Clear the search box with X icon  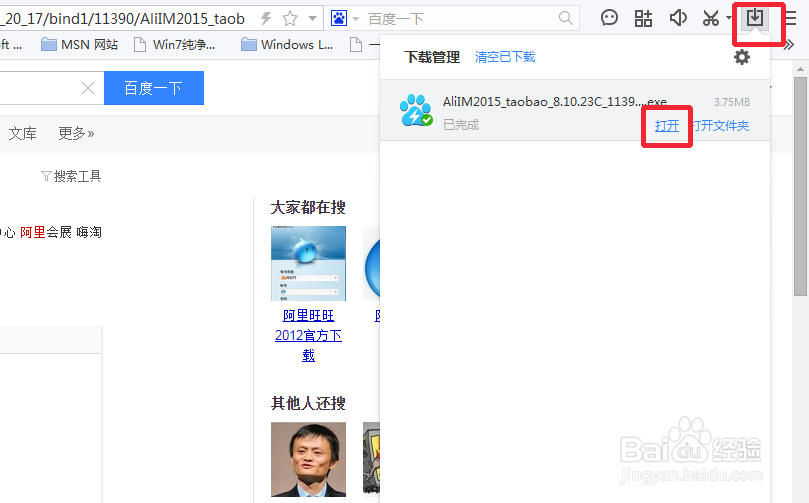88,88
